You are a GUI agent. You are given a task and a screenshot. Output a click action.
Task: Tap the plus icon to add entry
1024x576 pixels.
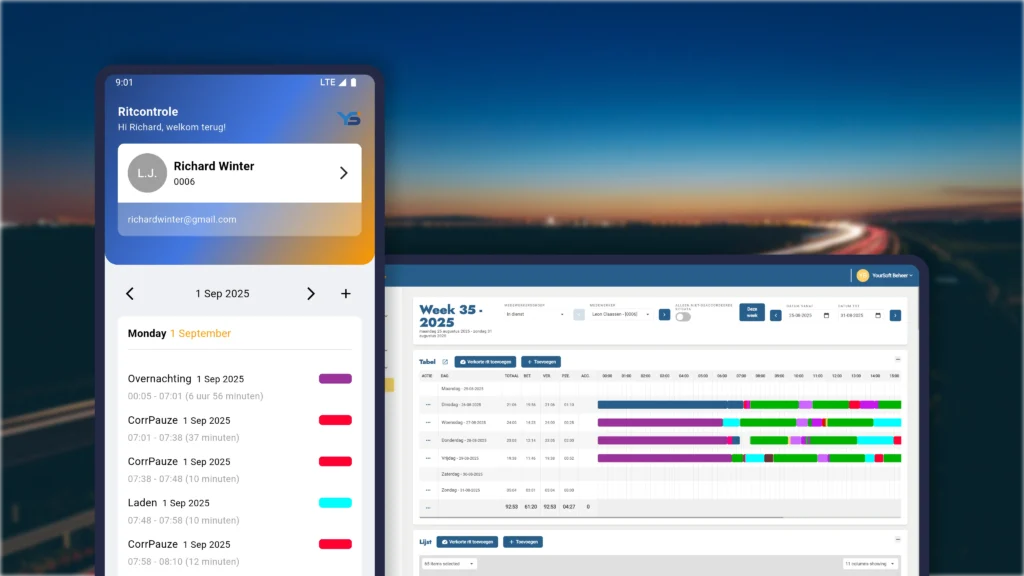(346, 294)
